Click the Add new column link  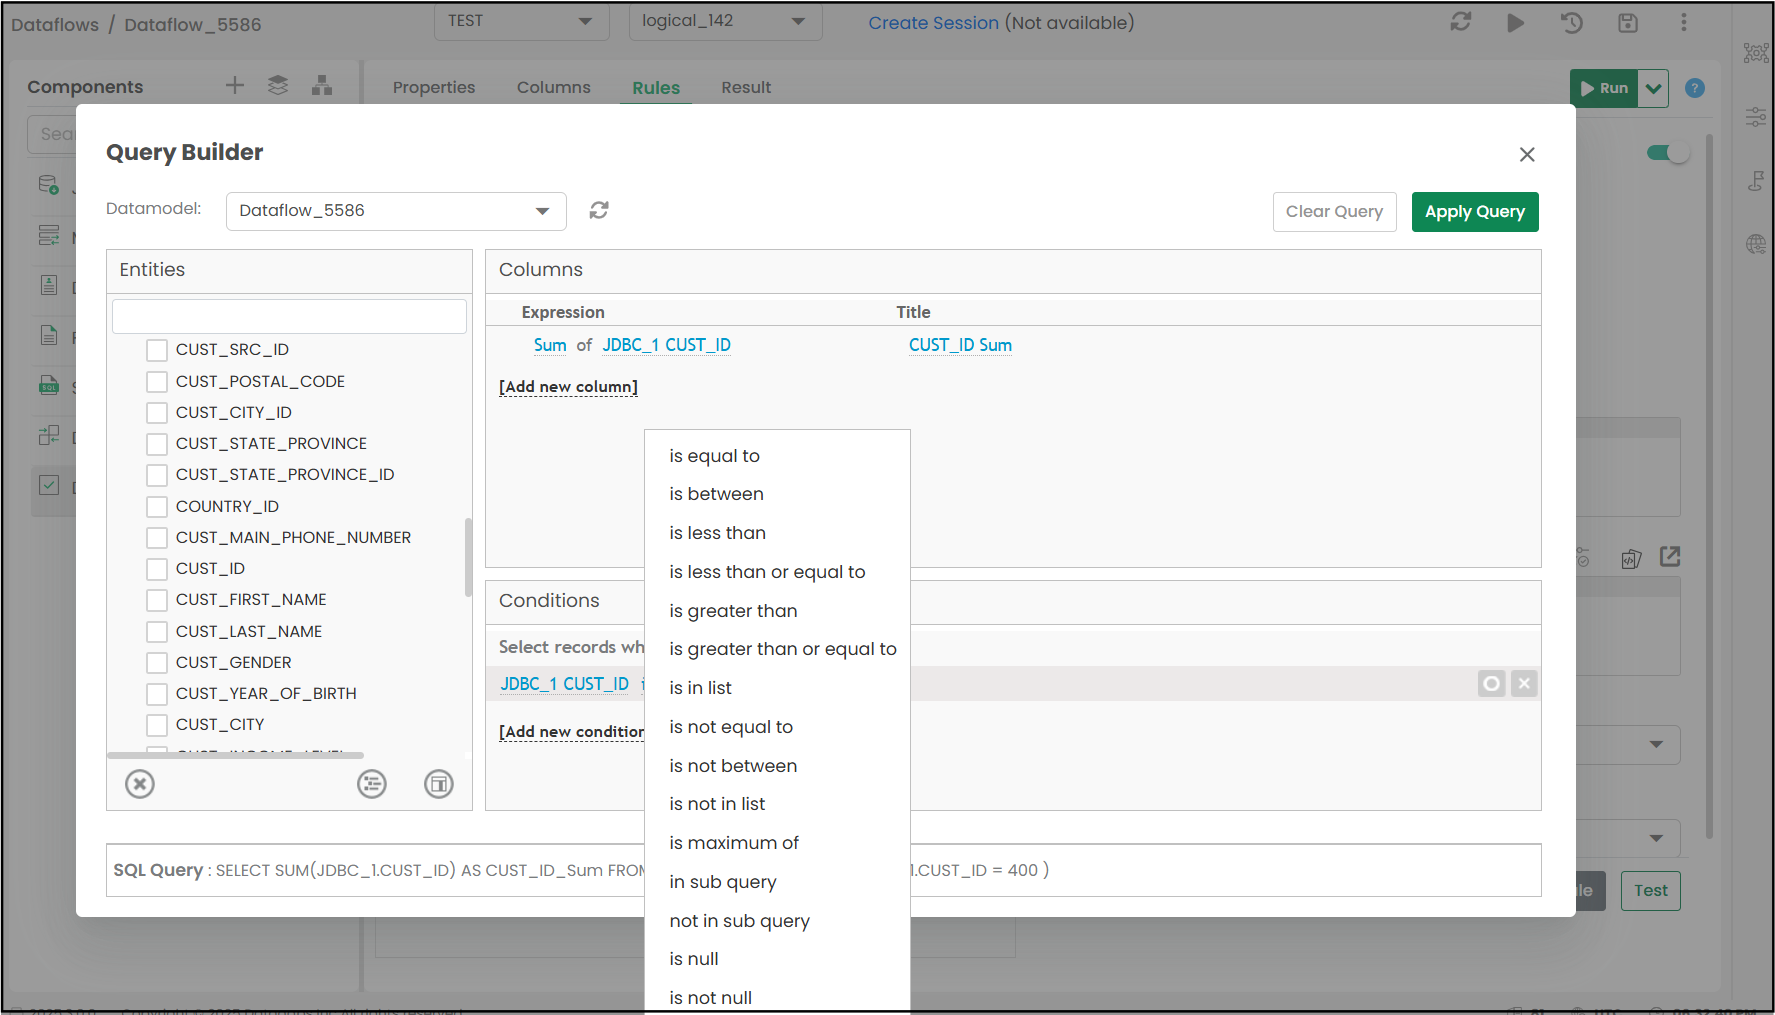(568, 387)
